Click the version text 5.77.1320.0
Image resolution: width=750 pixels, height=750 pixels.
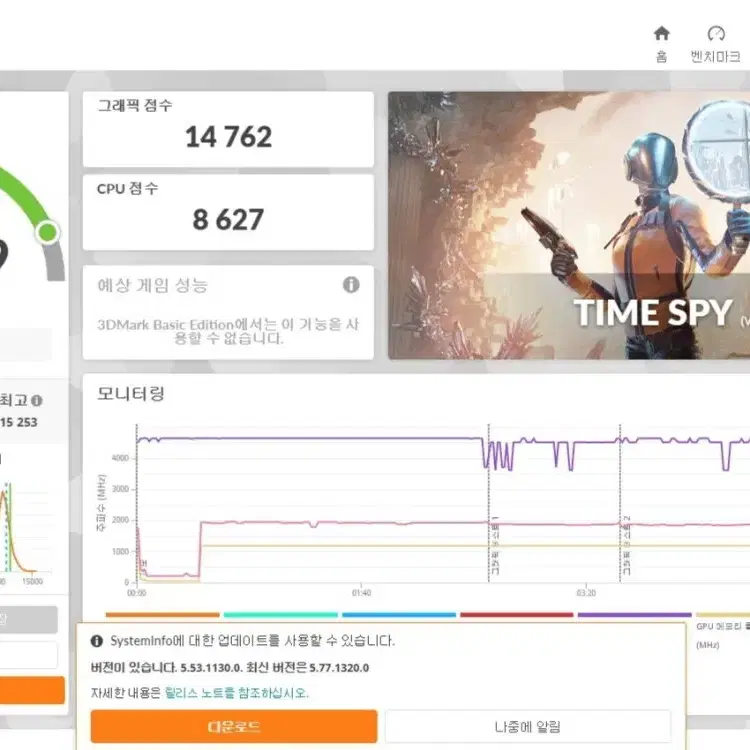coord(339,668)
